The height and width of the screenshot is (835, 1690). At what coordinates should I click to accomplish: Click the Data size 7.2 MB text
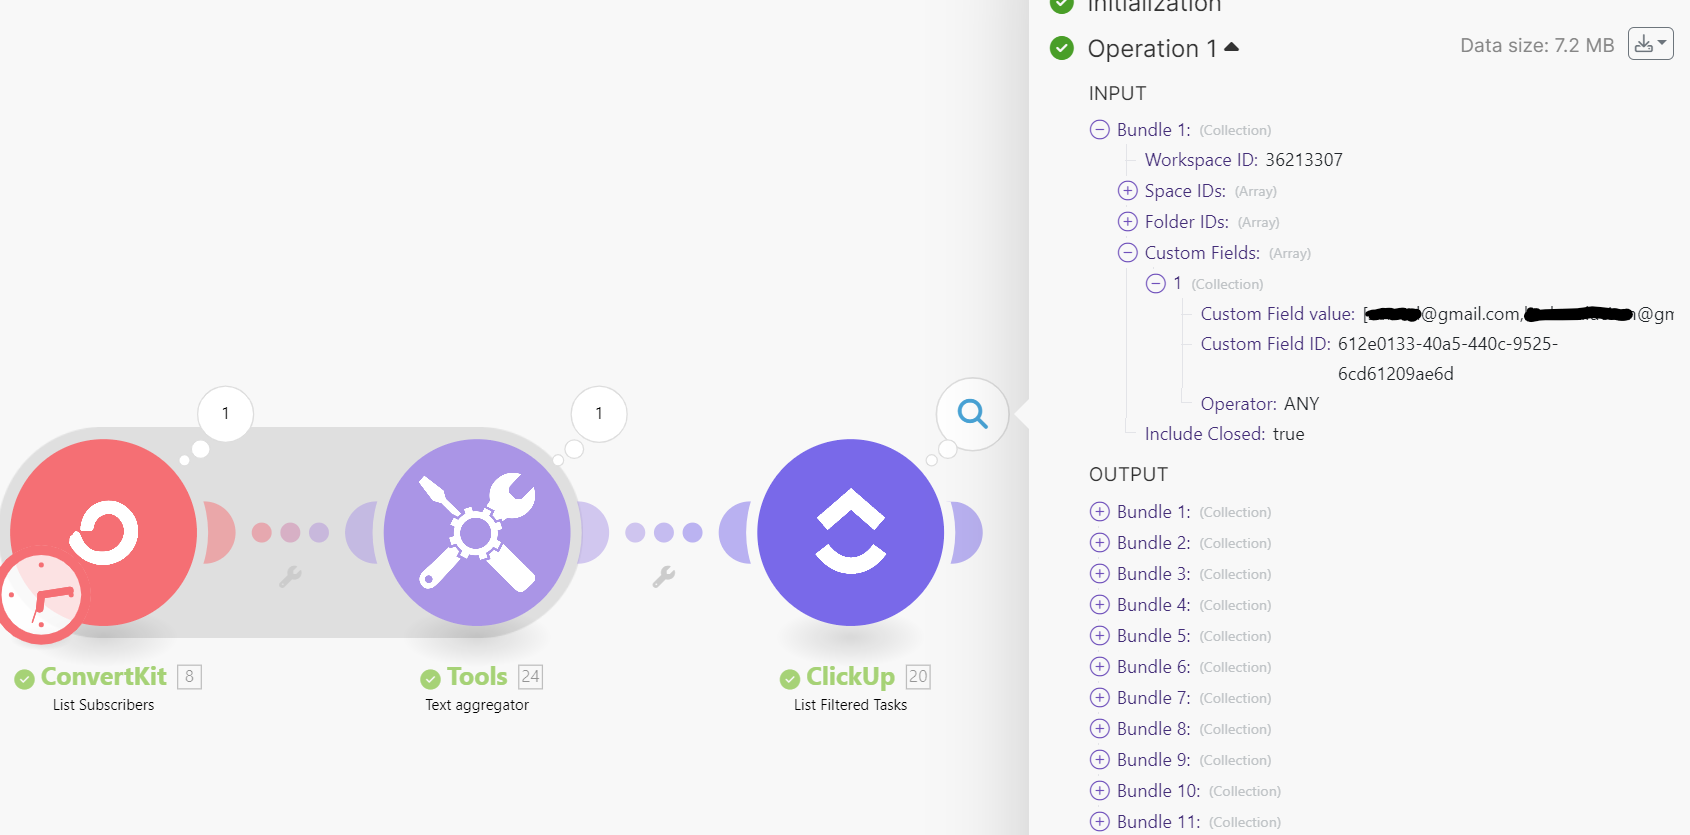(1537, 45)
